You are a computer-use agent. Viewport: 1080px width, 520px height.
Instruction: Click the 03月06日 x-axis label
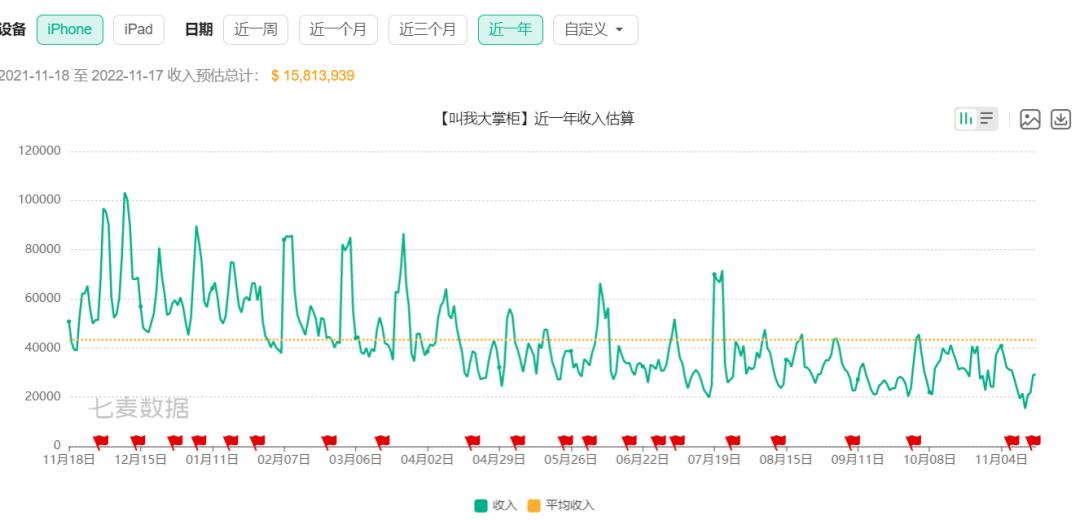(355, 459)
